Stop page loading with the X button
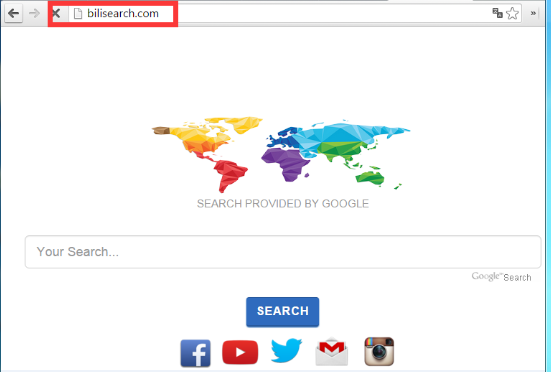Viewport: 551px width, 372px height. coord(56,14)
